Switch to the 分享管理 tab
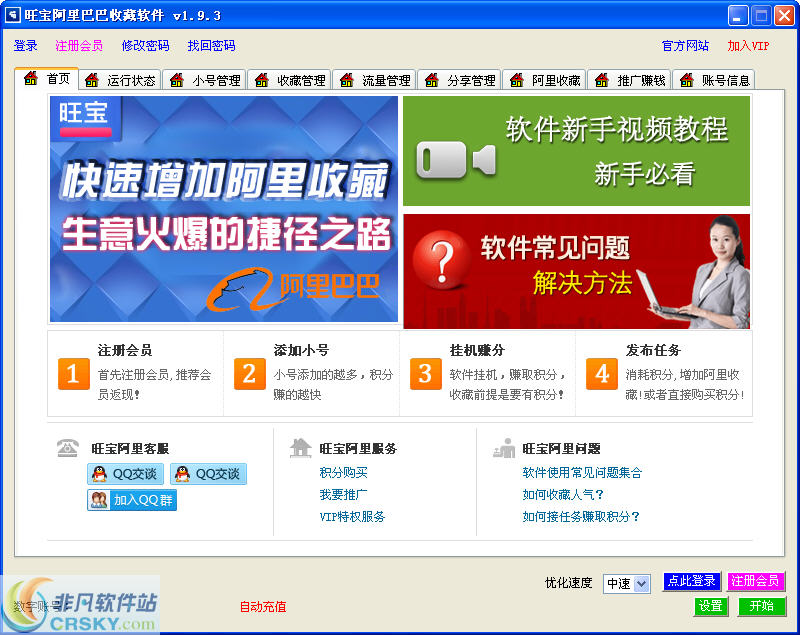The height and width of the screenshot is (635, 800). click(460, 80)
